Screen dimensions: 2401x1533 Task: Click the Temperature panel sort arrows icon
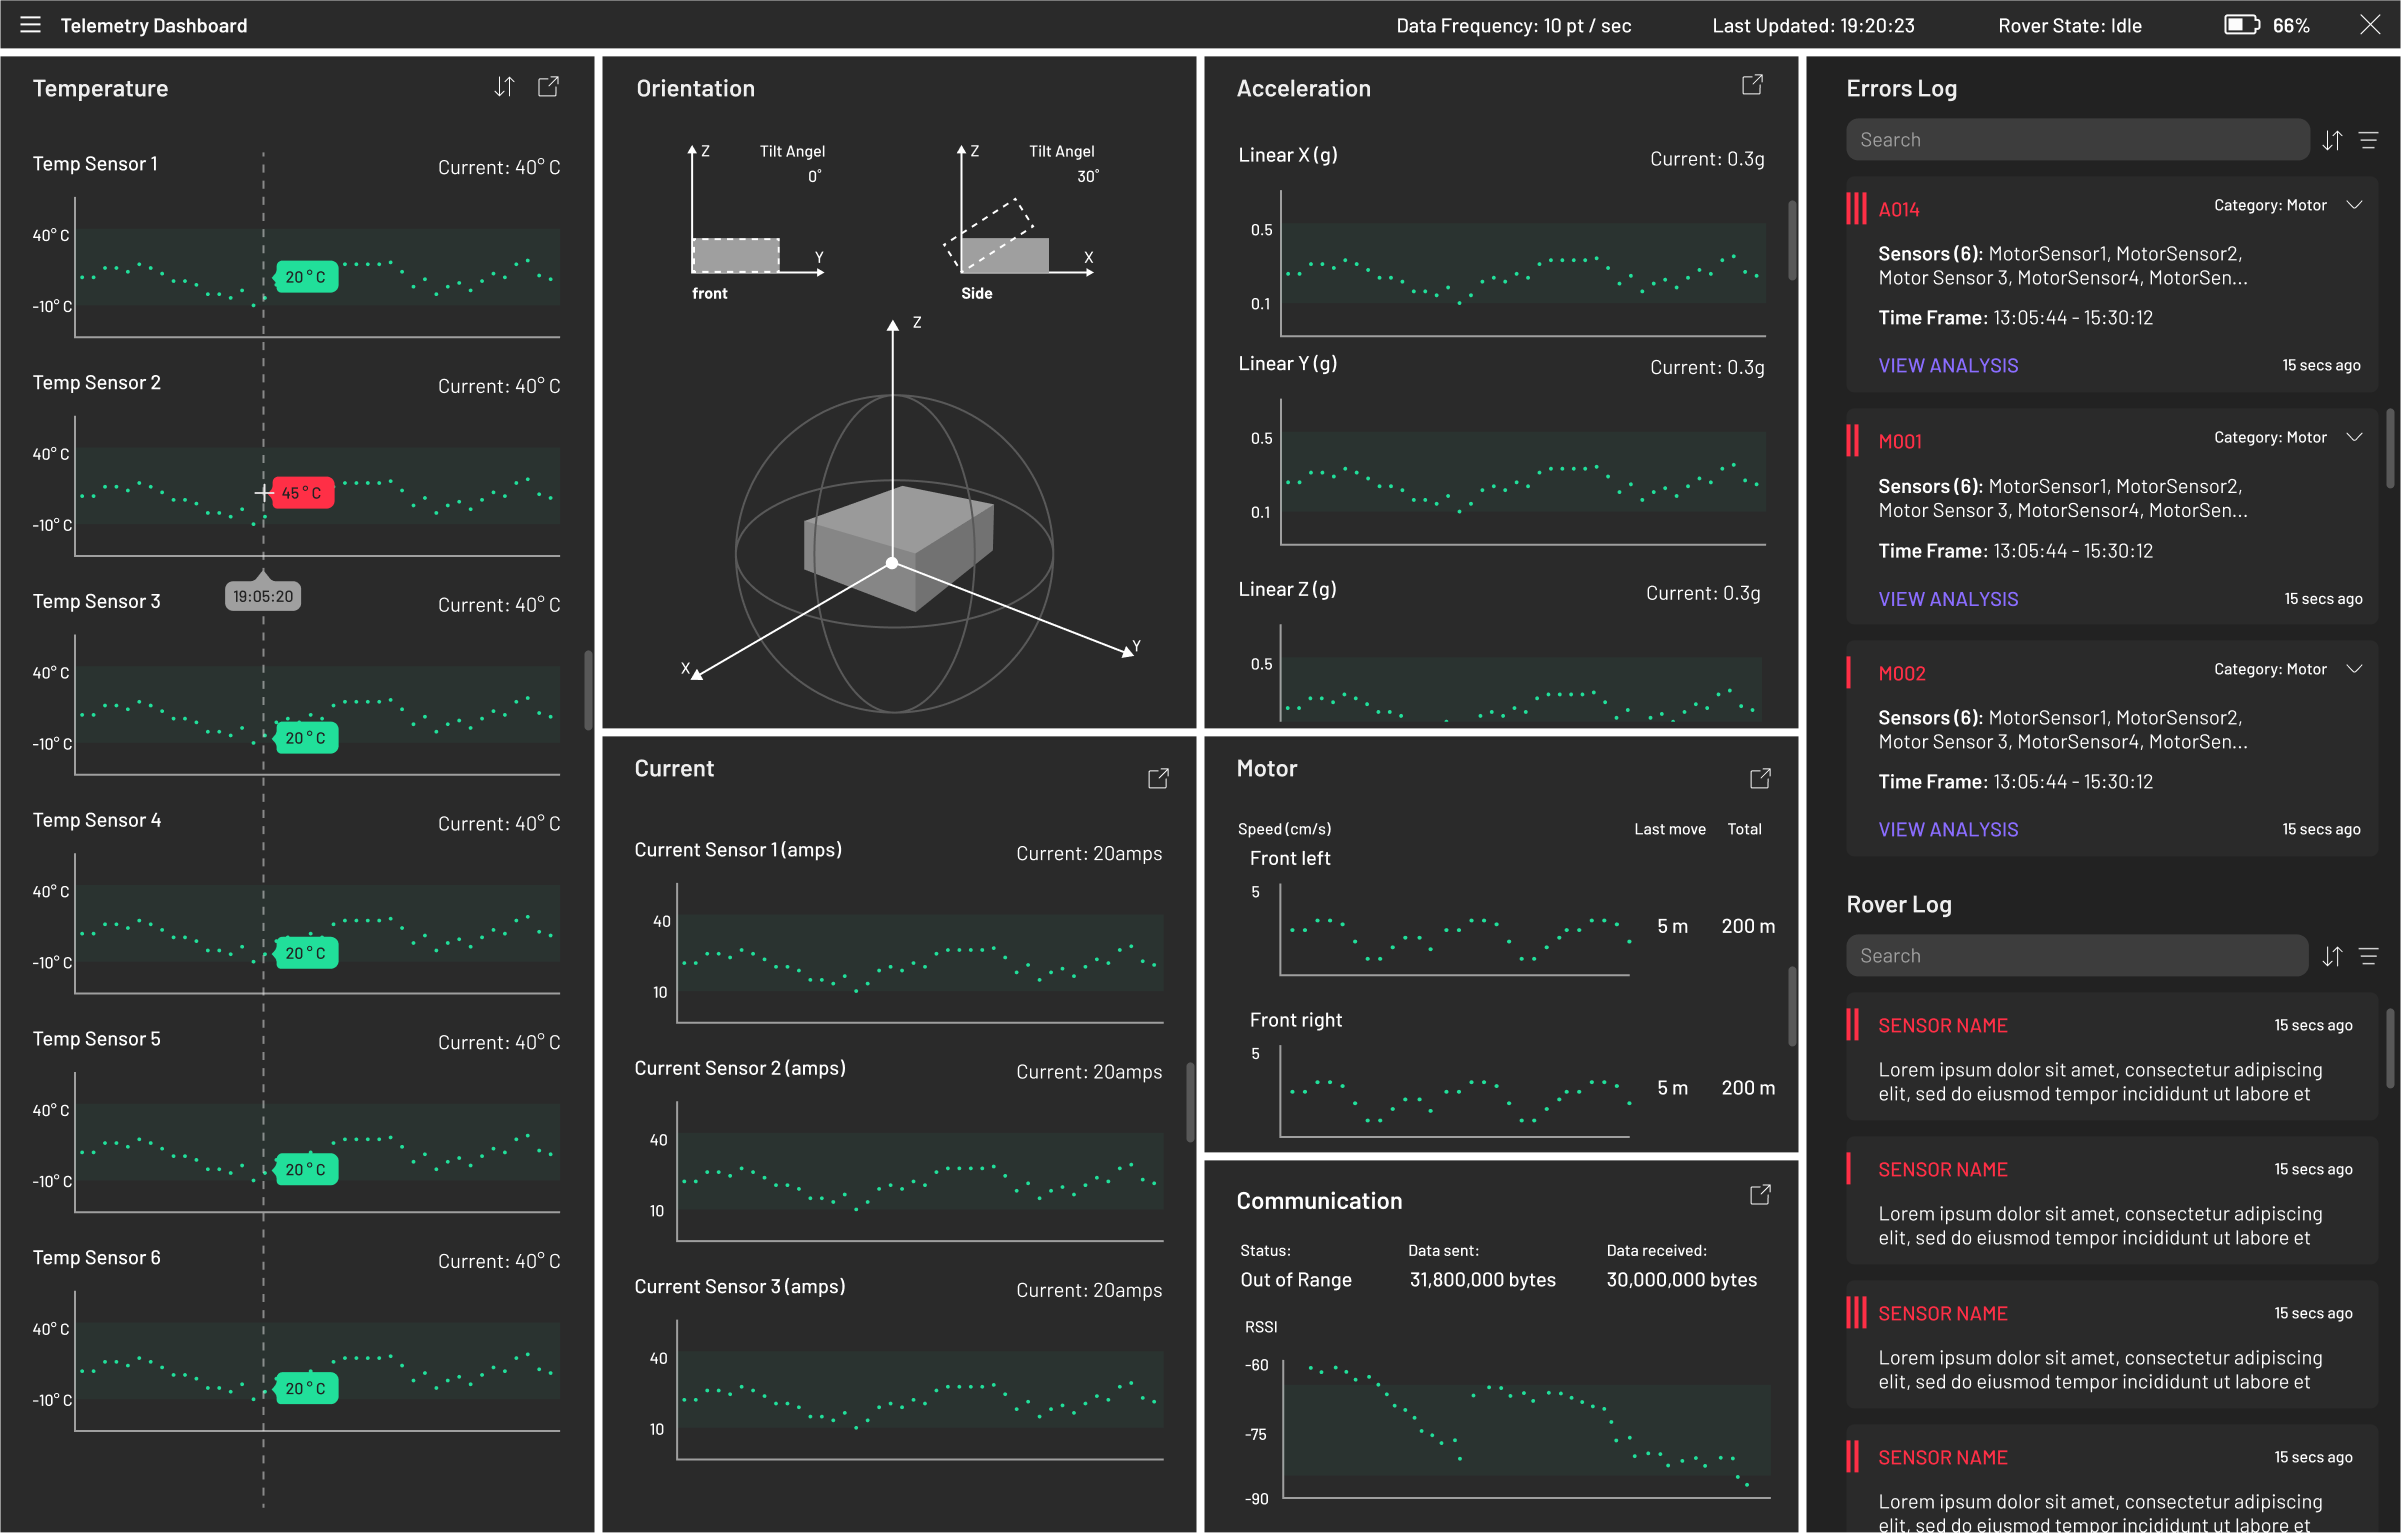(504, 87)
